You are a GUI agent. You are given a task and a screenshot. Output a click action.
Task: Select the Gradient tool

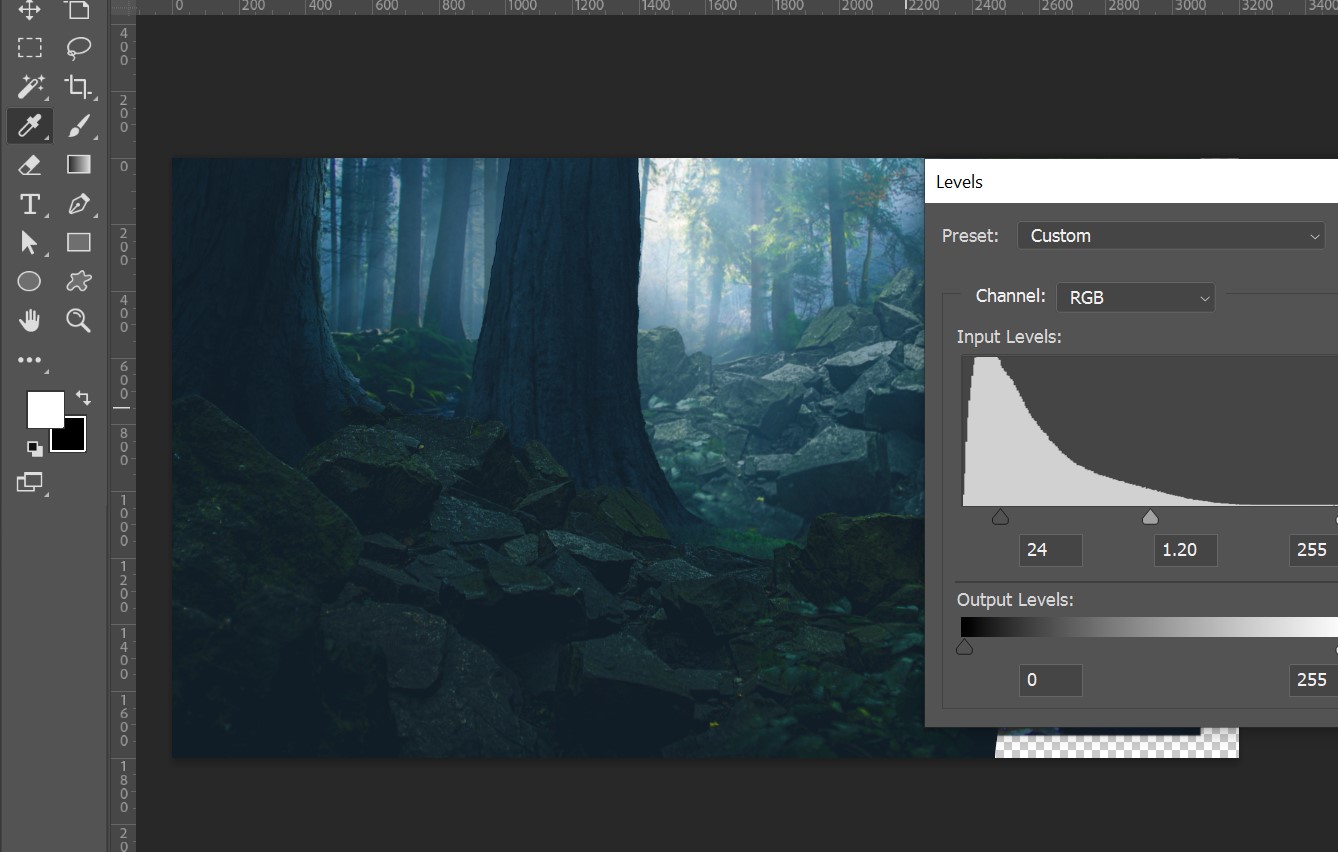tap(78, 165)
